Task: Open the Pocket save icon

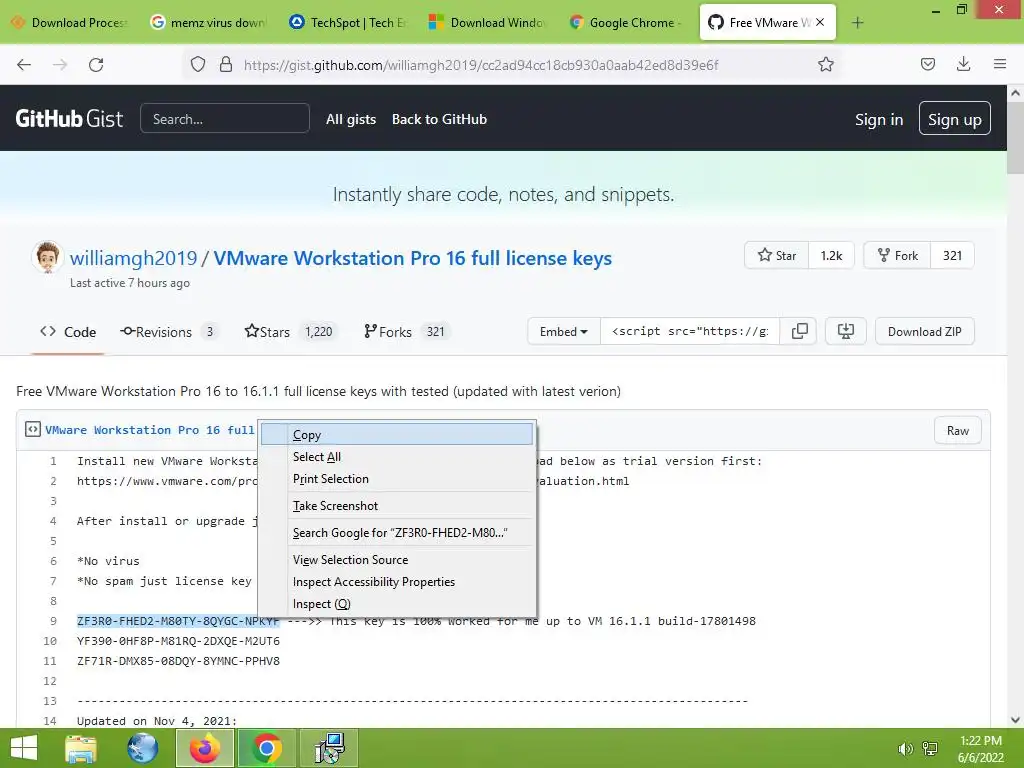Action: pos(927,64)
